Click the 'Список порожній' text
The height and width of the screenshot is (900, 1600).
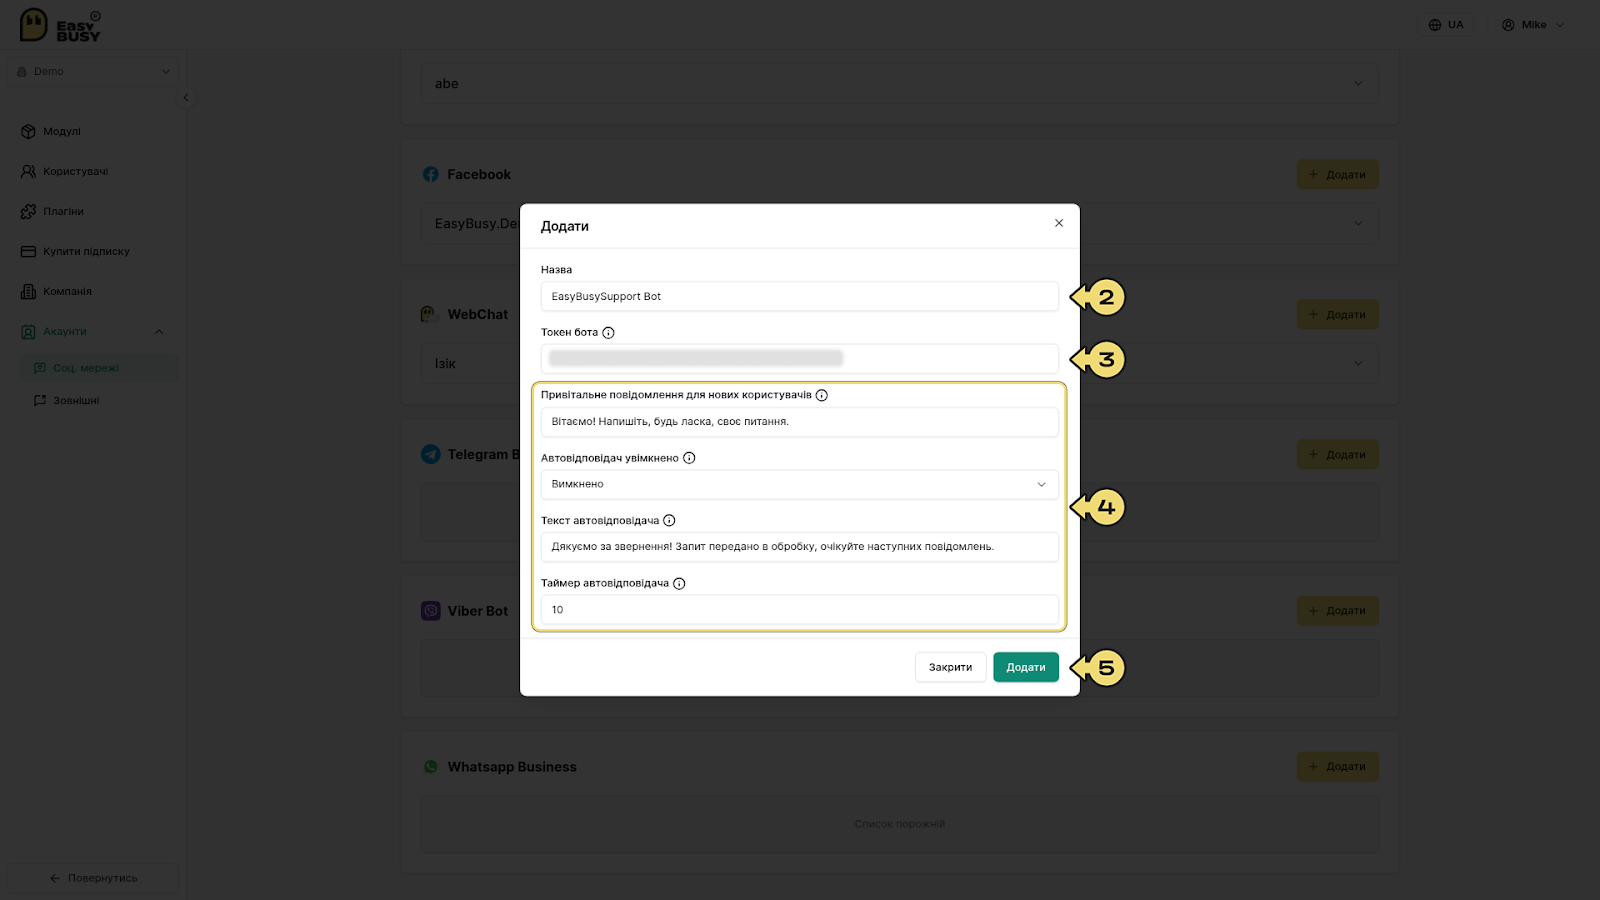tap(899, 824)
